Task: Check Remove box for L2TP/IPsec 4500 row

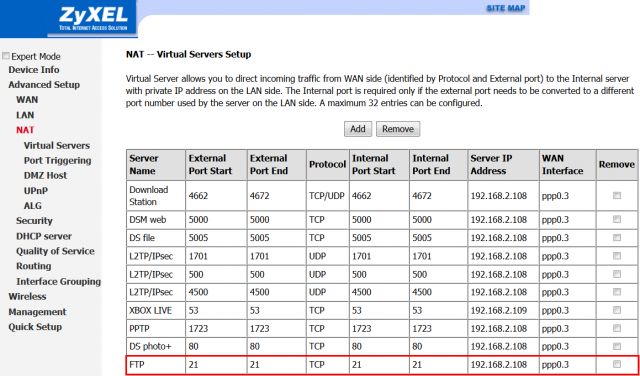Action: (x=617, y=292)
